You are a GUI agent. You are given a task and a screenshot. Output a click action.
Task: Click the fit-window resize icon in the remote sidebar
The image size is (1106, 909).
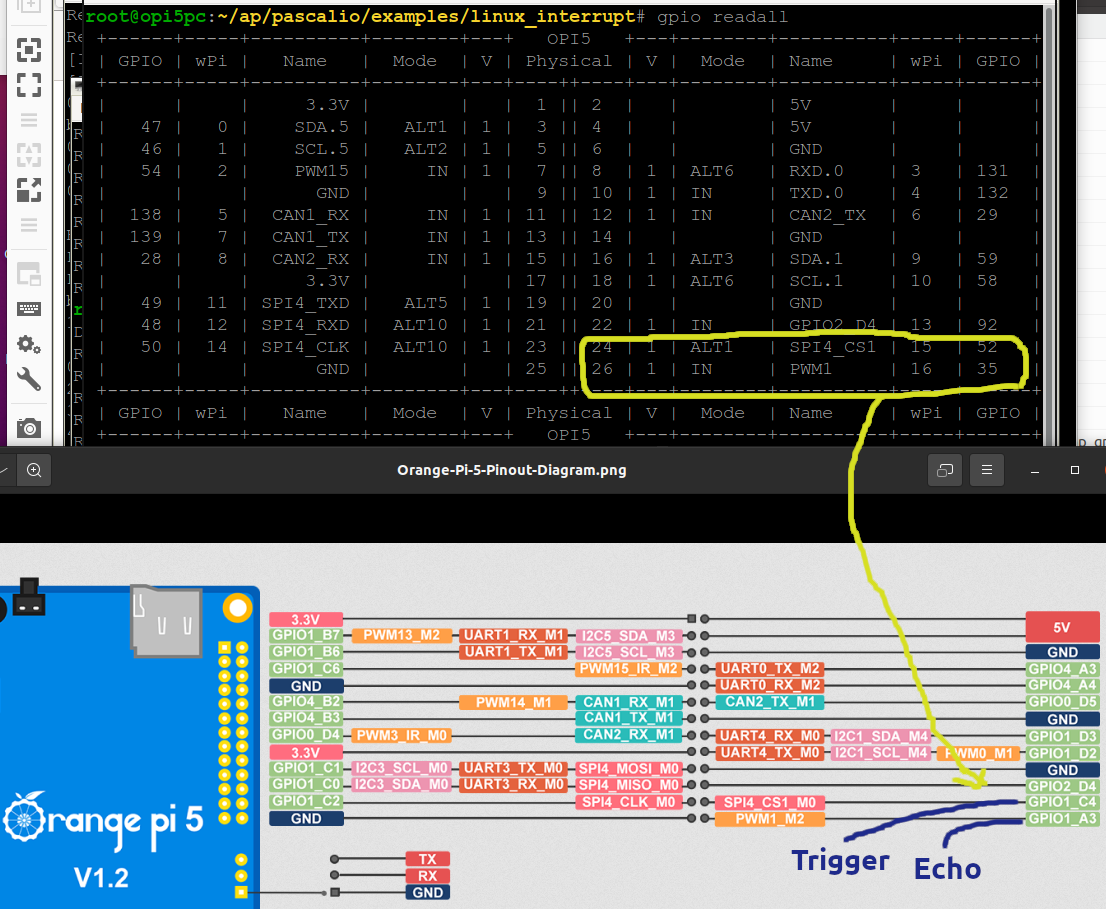pyautogui.click(x=29, y=50)
